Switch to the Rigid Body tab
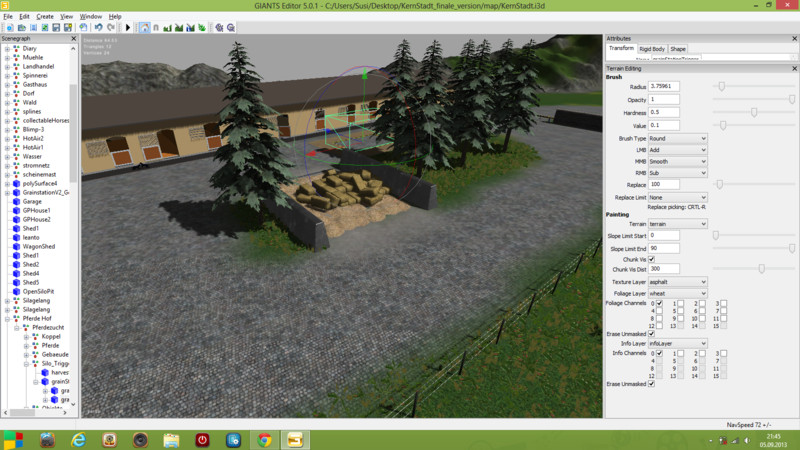The height and width of the screenshot is (450, 800). click(651, 48)
